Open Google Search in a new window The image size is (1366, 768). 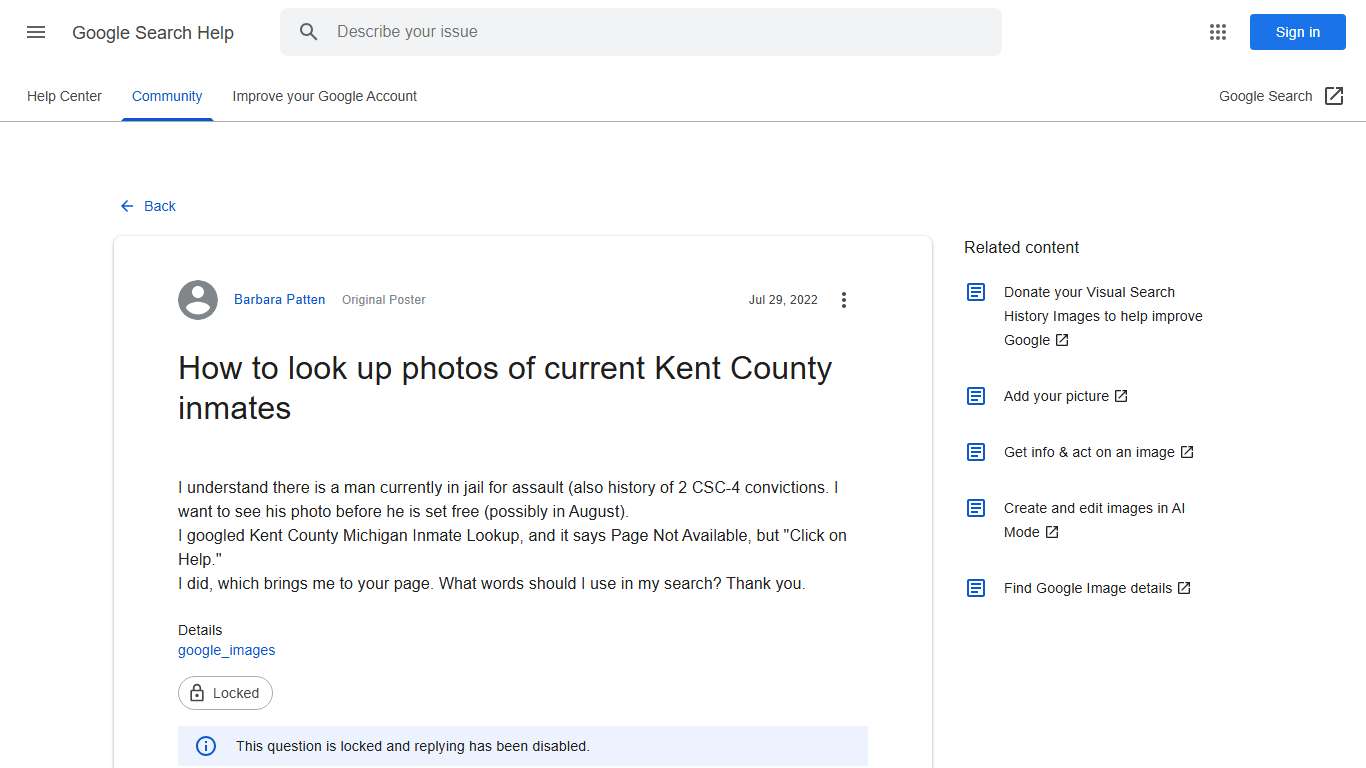coord(1280,96)
